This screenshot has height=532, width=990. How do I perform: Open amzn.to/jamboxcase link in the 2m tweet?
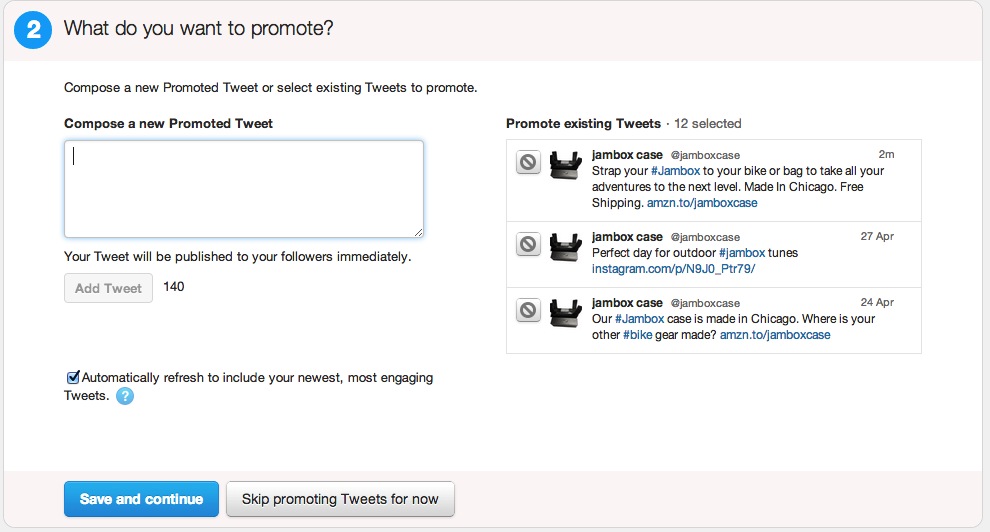[x=702, y=203]
